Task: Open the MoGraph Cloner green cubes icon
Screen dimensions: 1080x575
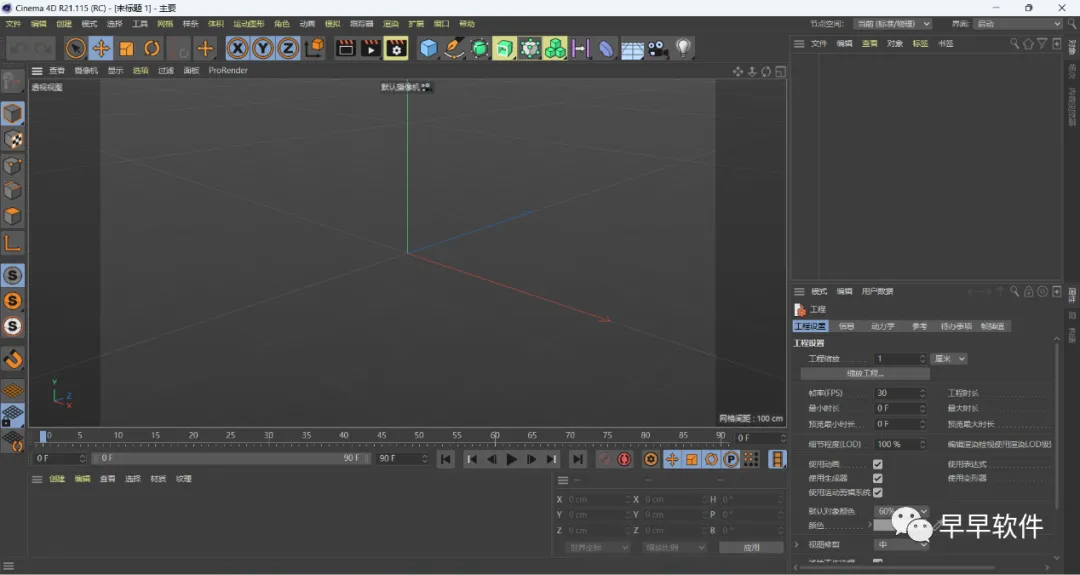Action: 554,48
